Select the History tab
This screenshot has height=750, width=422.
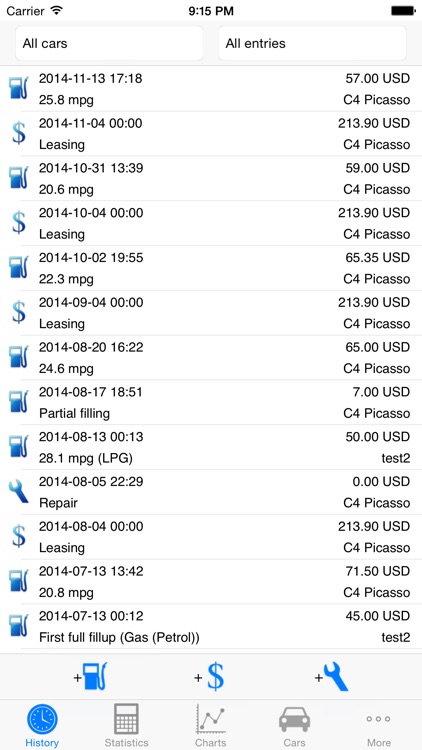point(42,725)
